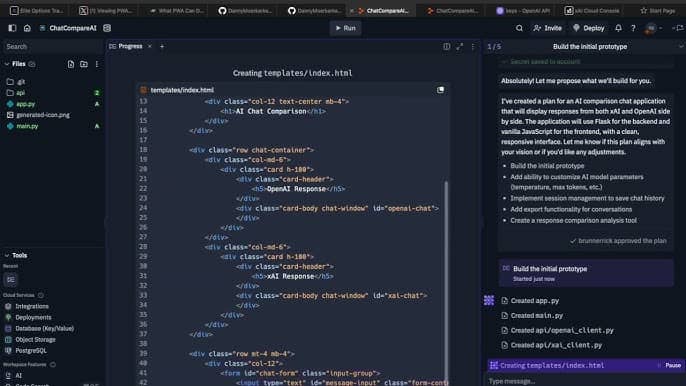Open the user avatar menu
Viewport: 686px width, 386px height.
651,28
